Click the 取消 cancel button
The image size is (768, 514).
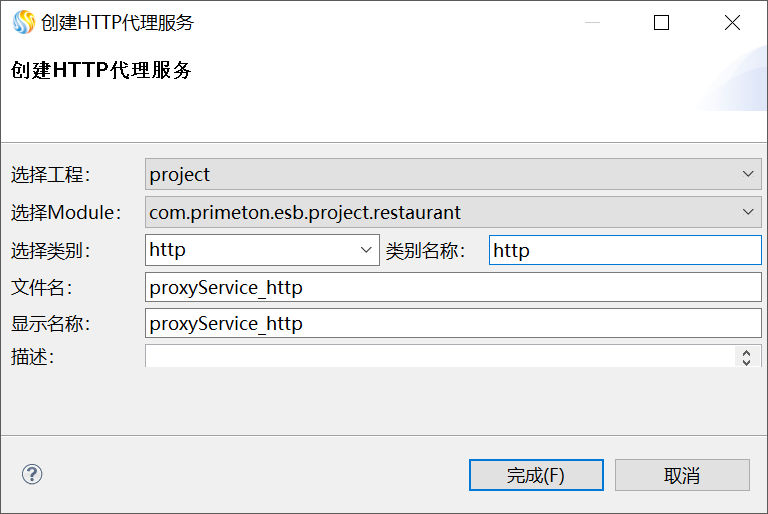pyautogui.click(x=682, y=475)
